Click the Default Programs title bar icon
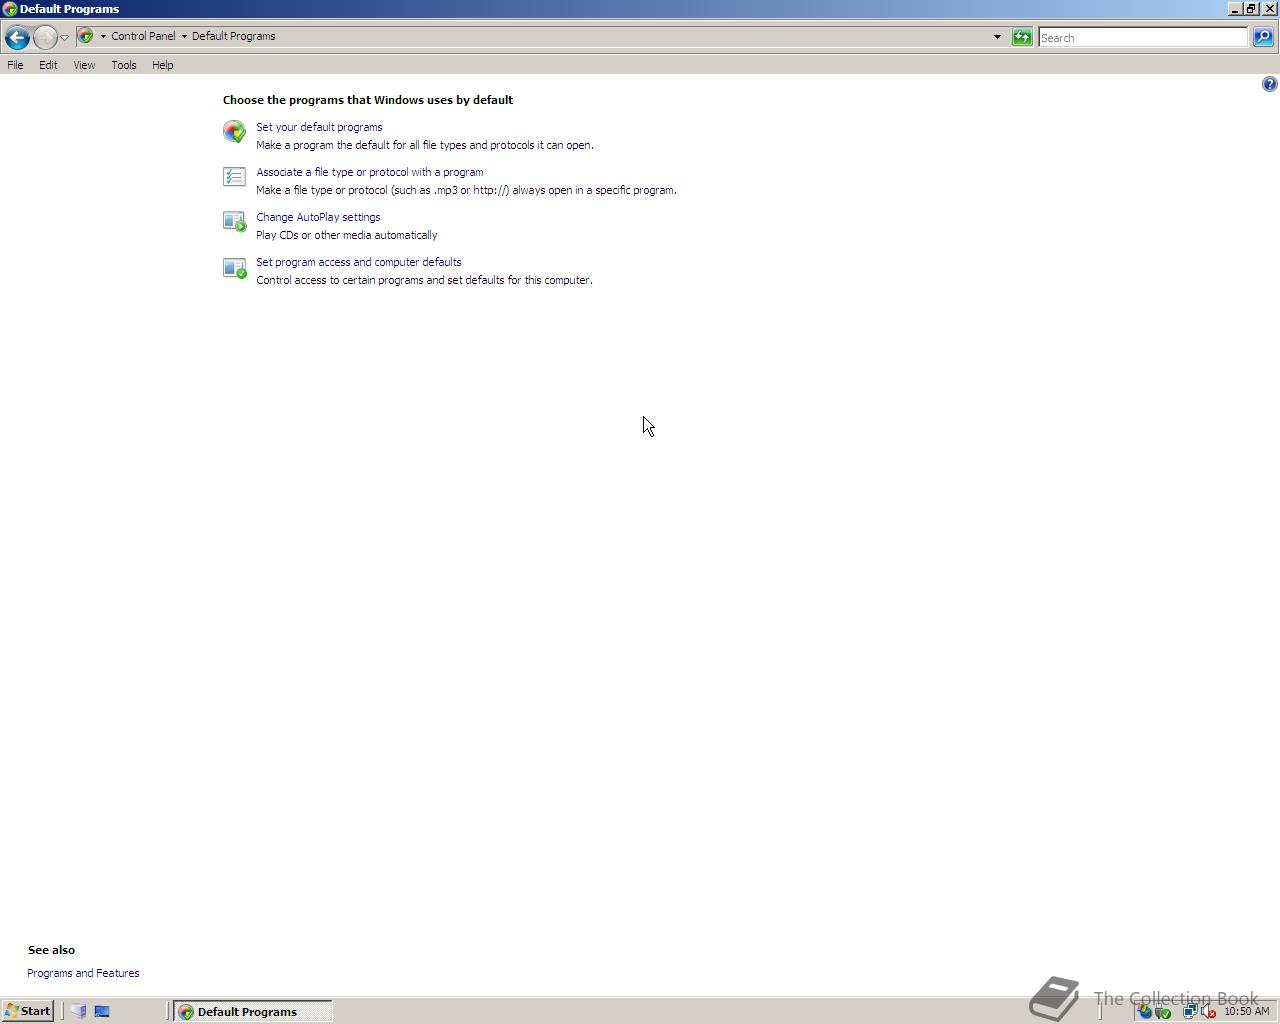Screen dimensions: 1280x1024 [x=10, y=9]
